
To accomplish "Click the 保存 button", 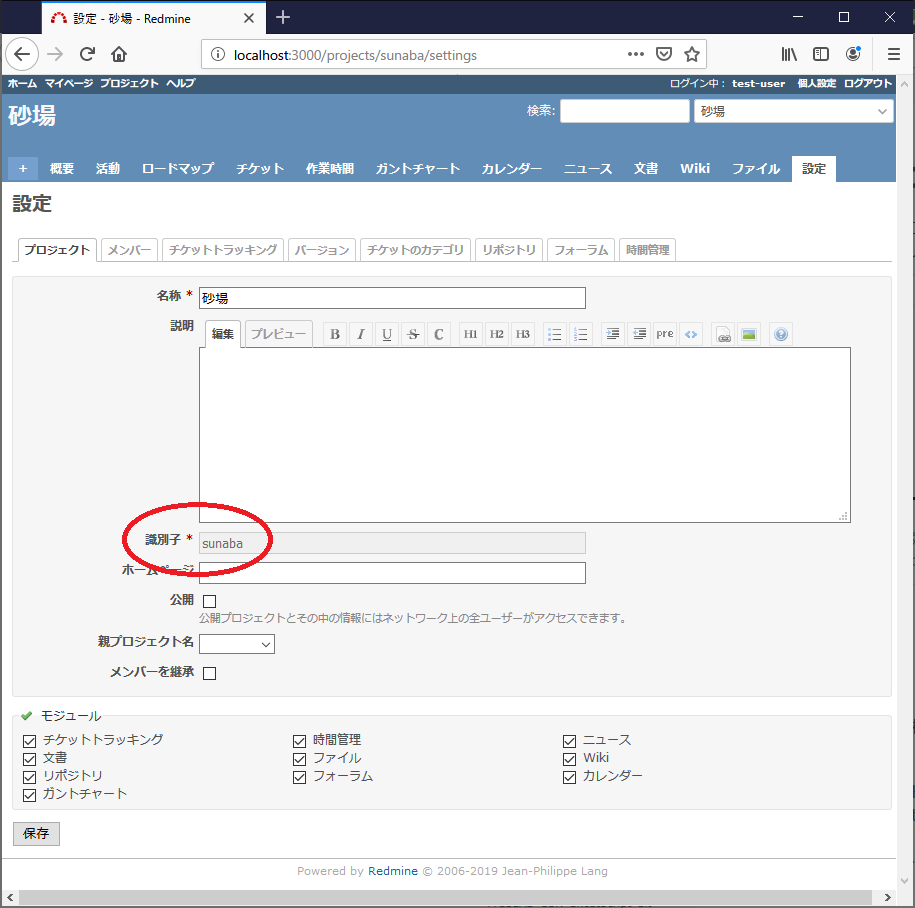I will pyautogui.click(x=36, y=833).
